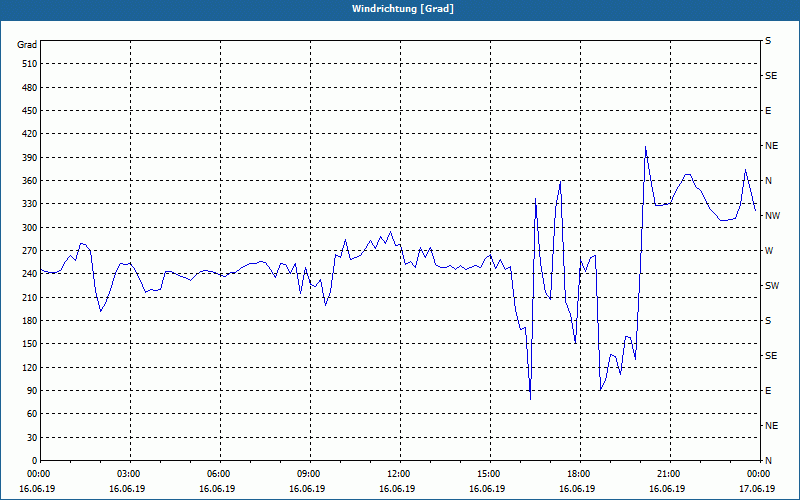The width and height of the screenshot is (800, 500).
Task: Click the '15:00' time label
Action: click(x=489, y=473)
